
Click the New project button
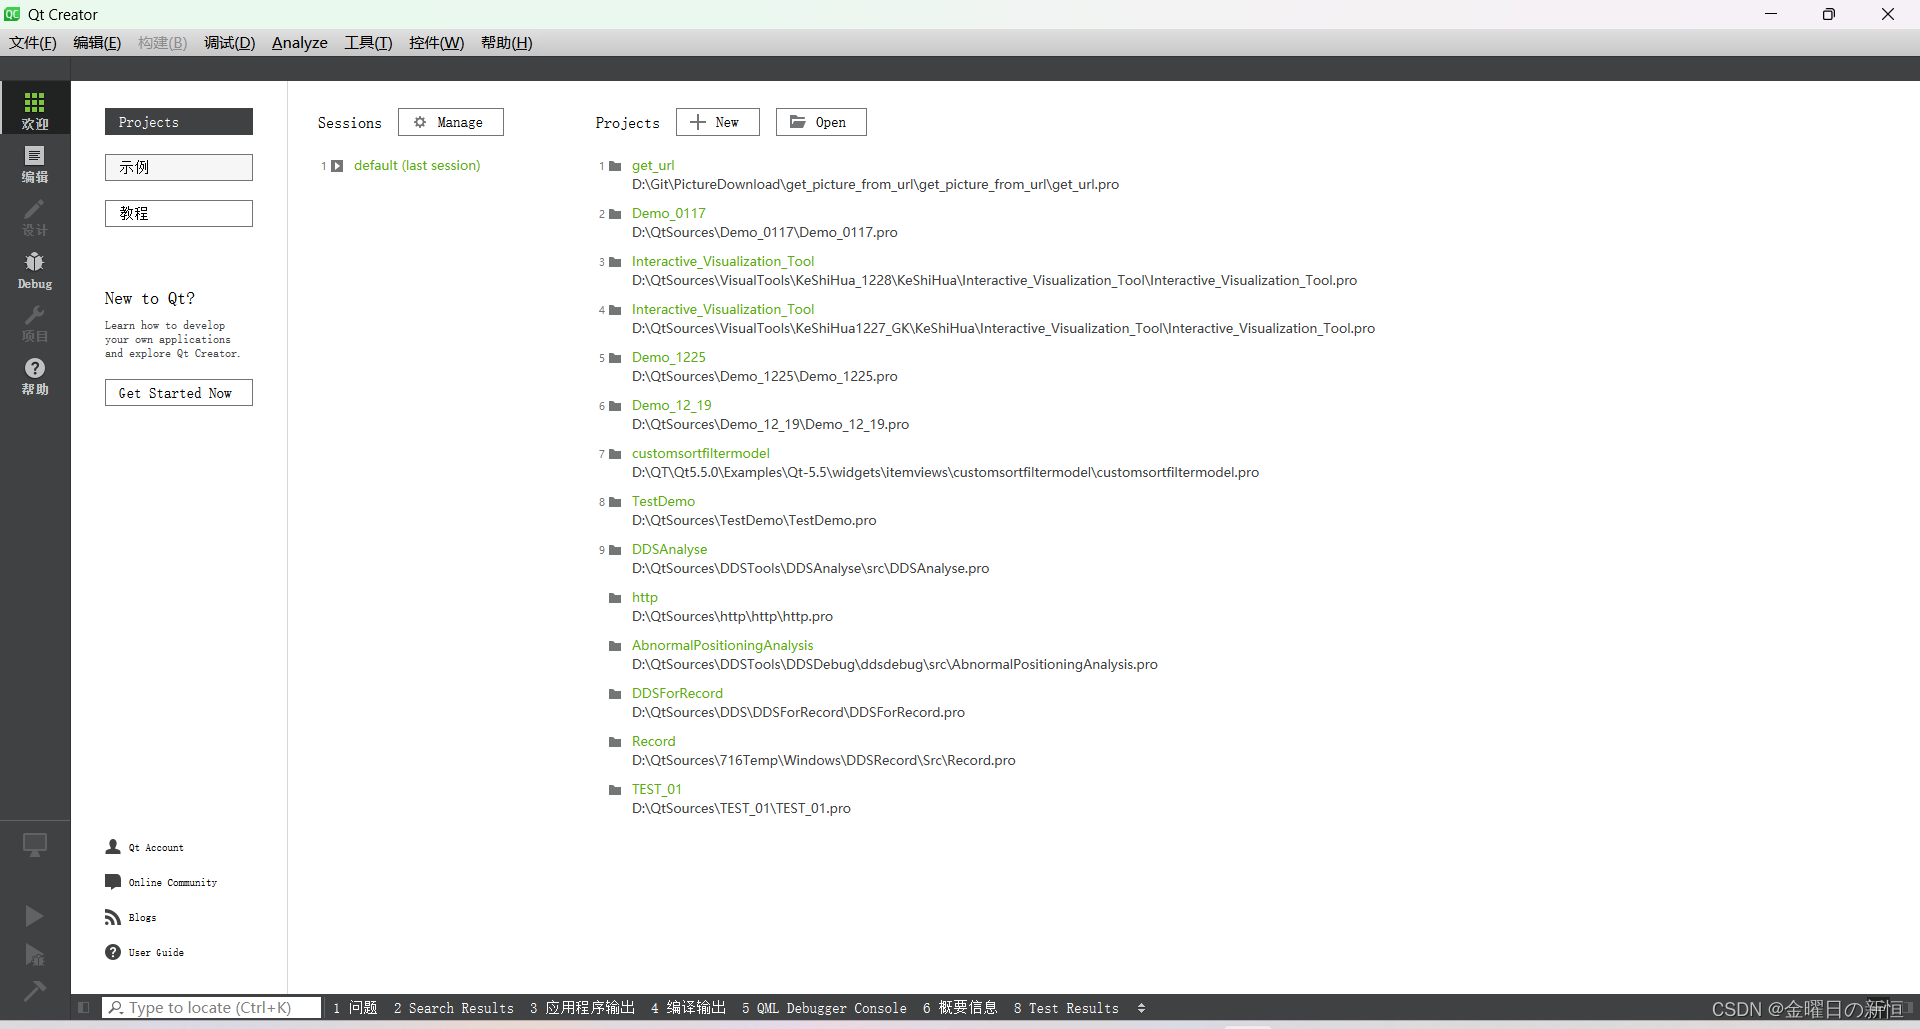point(717,122)
